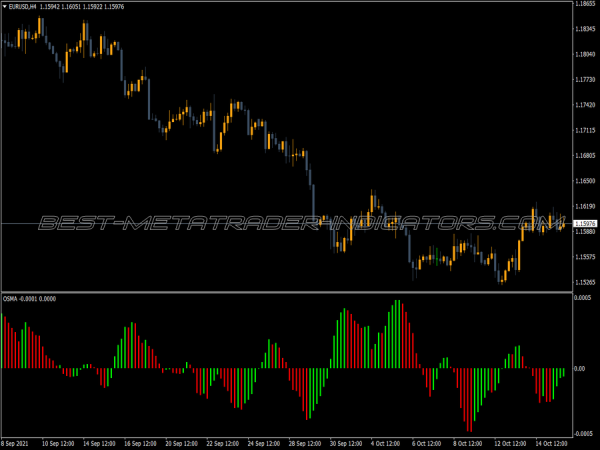This screenshot has width=600, height=450.
Task: Click price axis label 1.17730
Action: [585, 80]
